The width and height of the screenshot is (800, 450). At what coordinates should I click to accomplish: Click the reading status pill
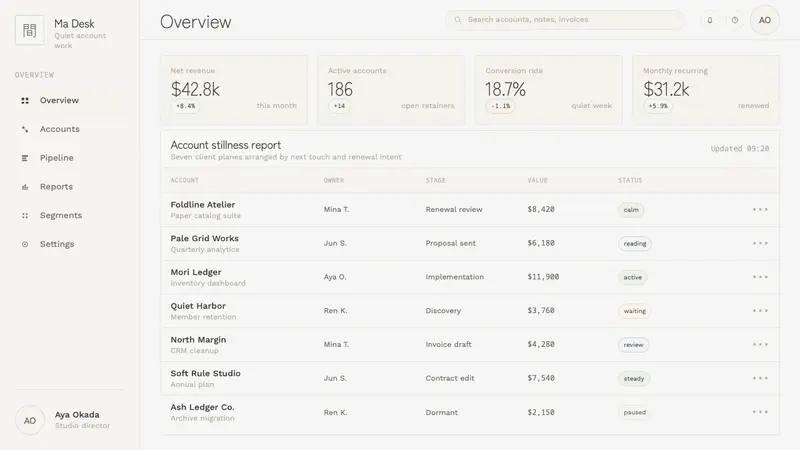click(x=635, y=244)
